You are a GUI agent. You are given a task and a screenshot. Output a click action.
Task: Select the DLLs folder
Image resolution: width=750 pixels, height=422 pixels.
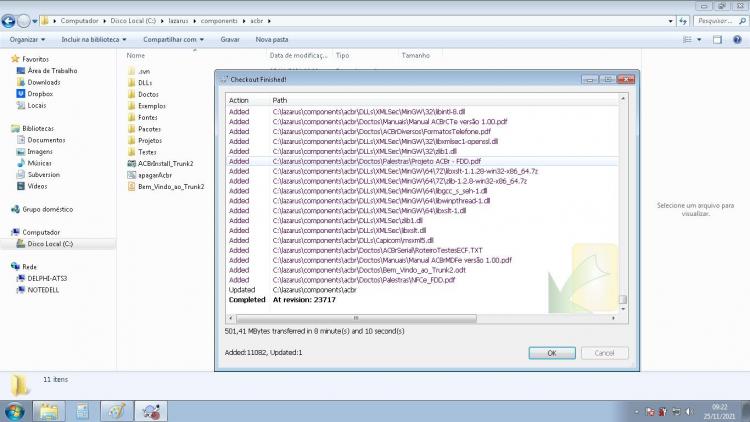tap(140, 83)
